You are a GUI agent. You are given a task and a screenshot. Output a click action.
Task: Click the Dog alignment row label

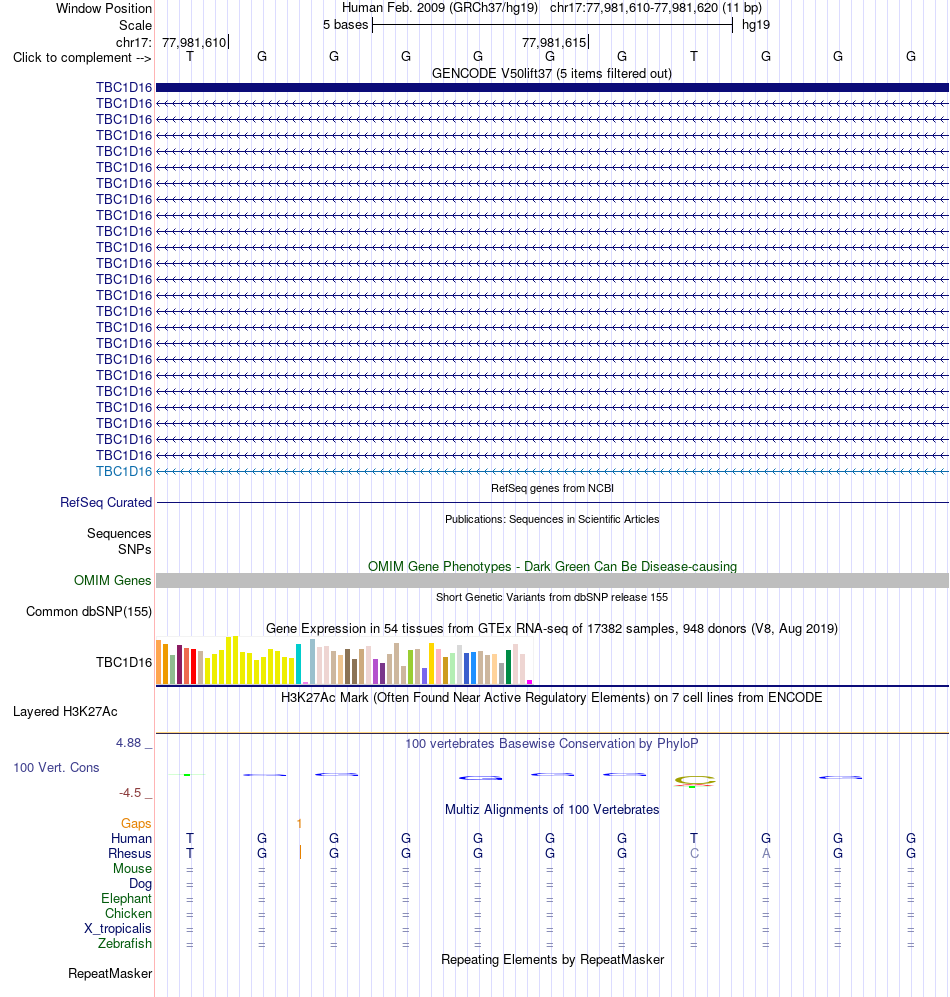[x=141, y=884]
